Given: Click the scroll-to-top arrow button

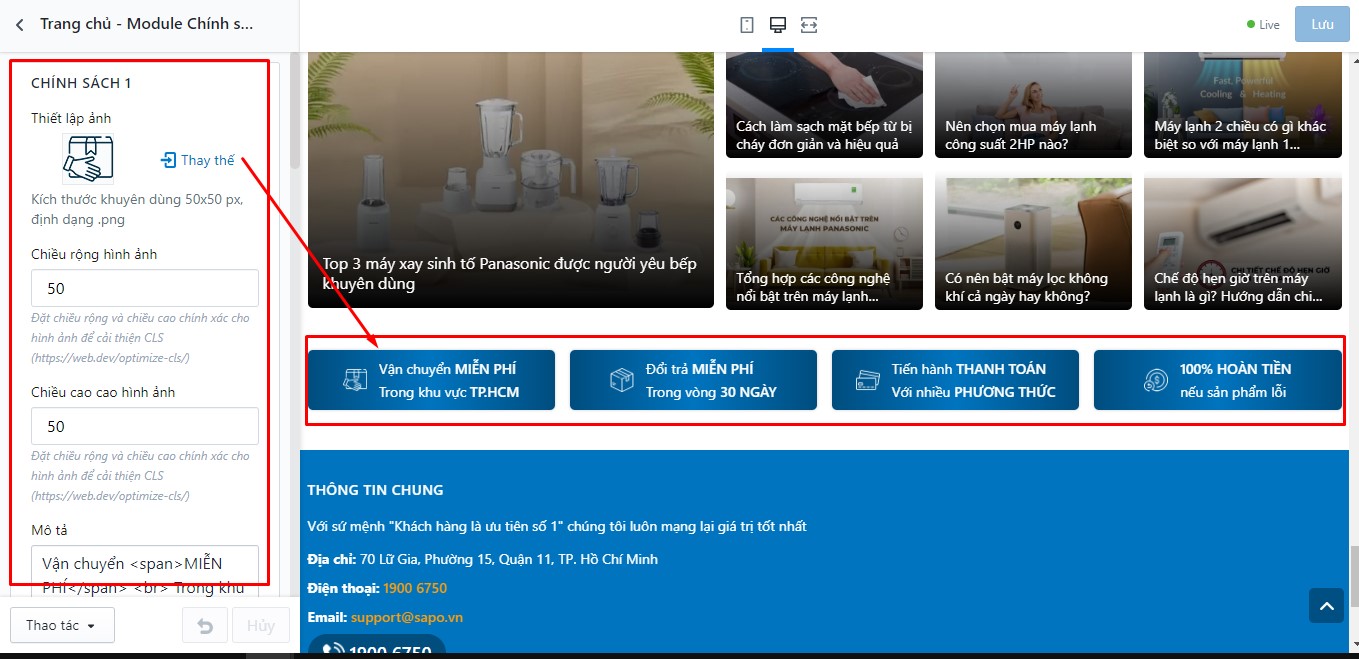Looking at the screenshot, I should point(1326,605).
